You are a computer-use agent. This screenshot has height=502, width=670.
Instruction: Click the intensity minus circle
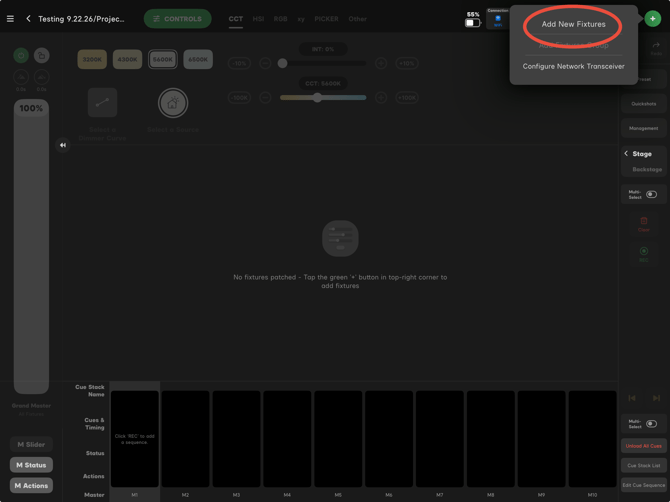pos(265,64)
